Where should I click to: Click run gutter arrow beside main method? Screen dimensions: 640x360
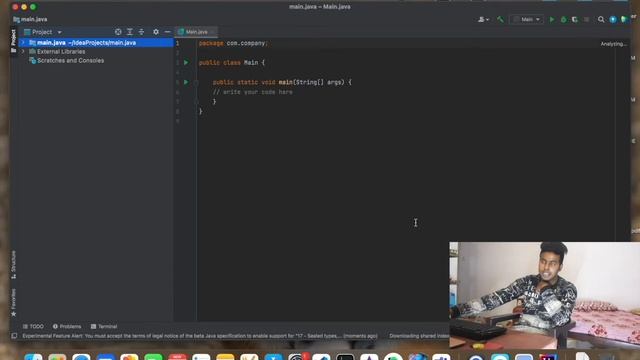click(186, 82)
